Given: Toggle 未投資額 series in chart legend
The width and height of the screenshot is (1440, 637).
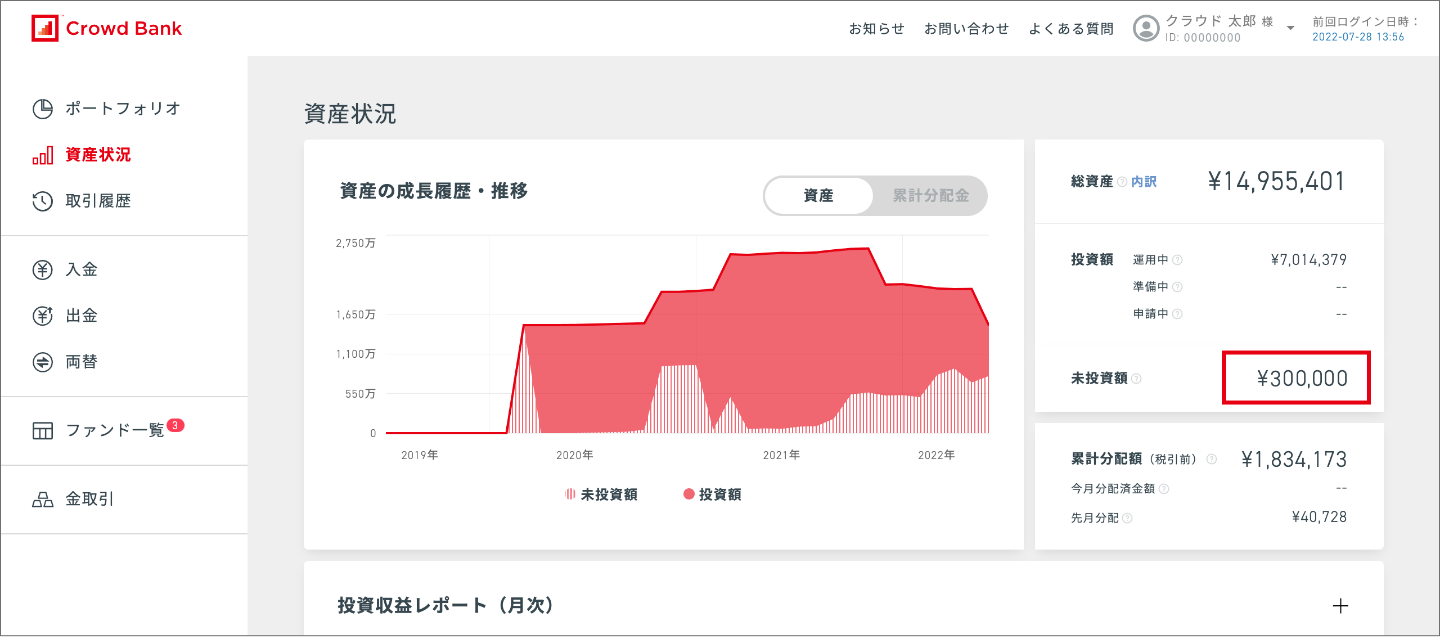Looking at the screenshot, I should [x=601, y=494].
